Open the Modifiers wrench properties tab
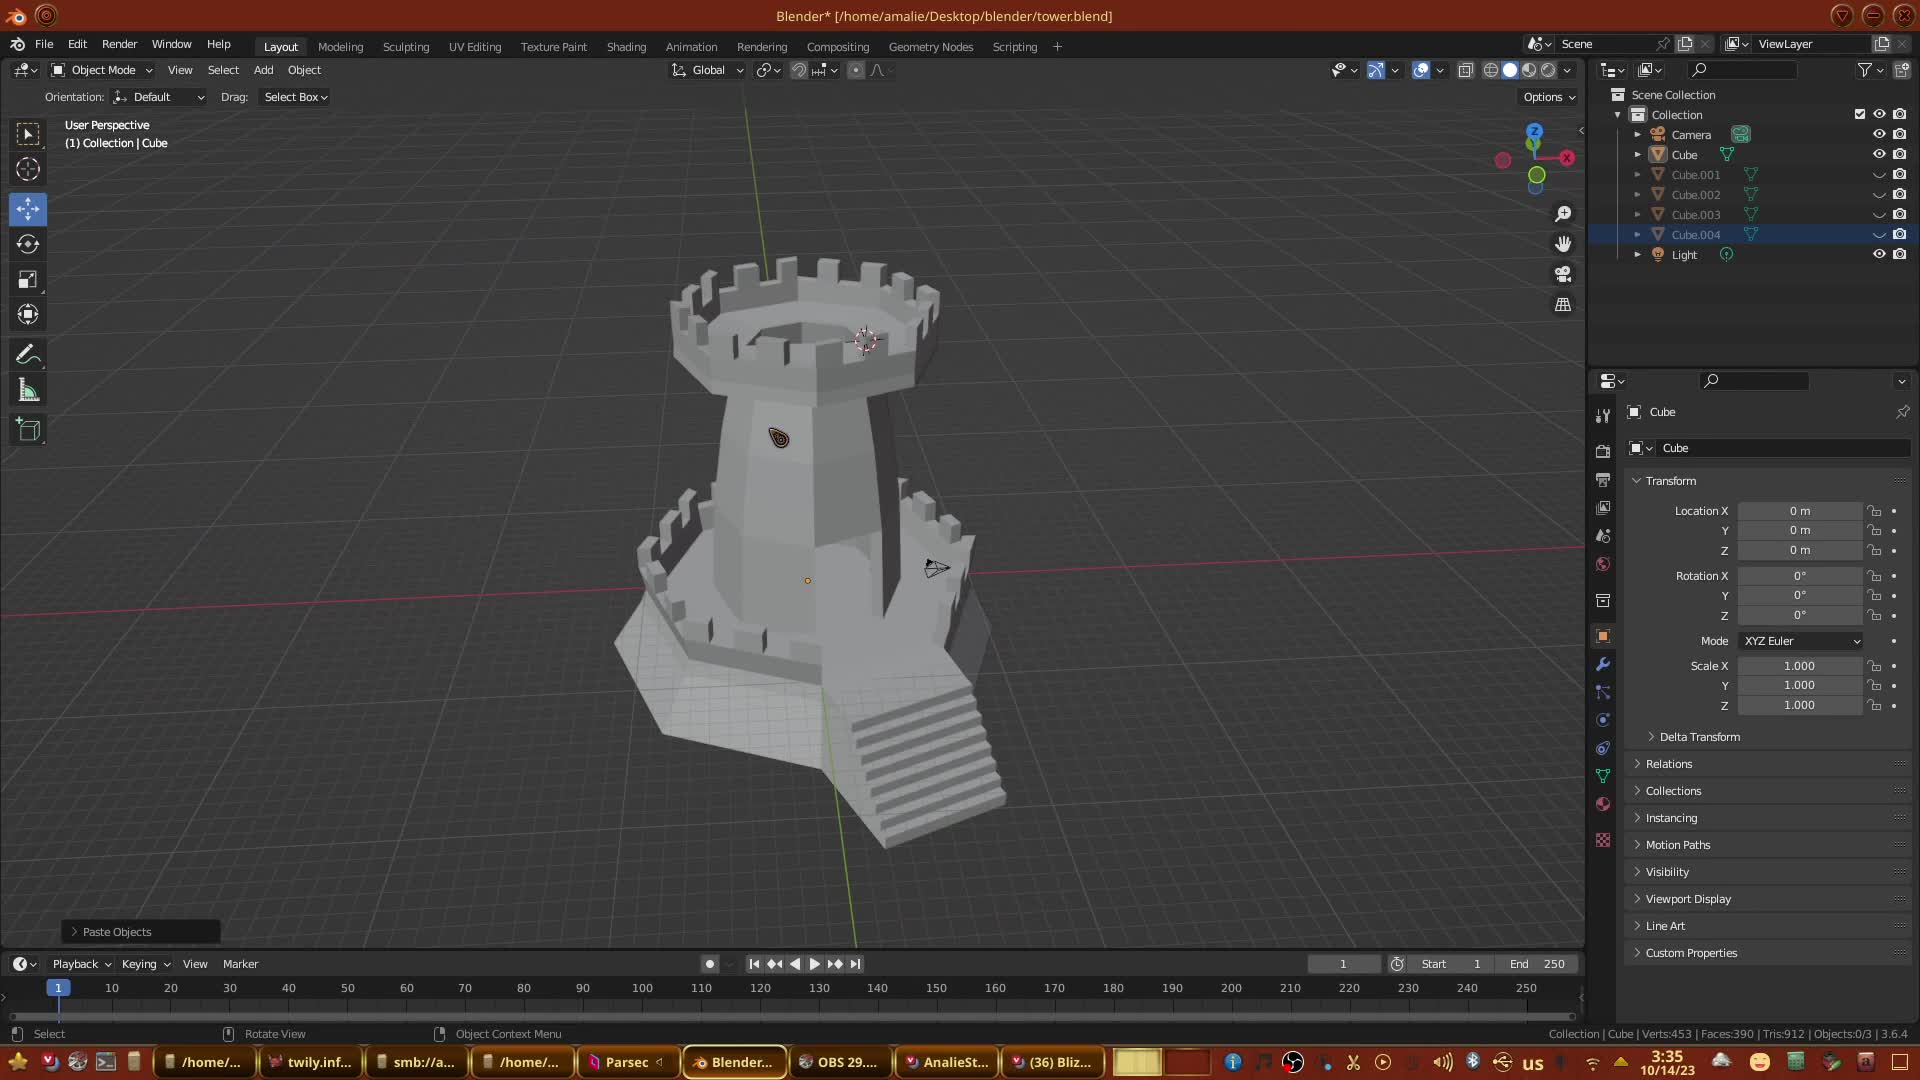 1603,665
